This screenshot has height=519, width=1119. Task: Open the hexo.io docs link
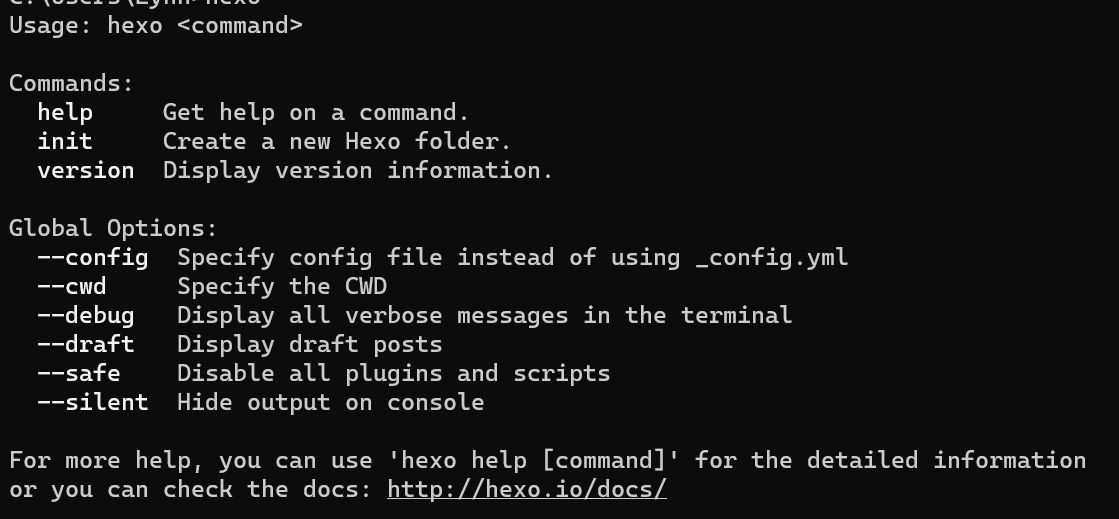coord(527,489)
